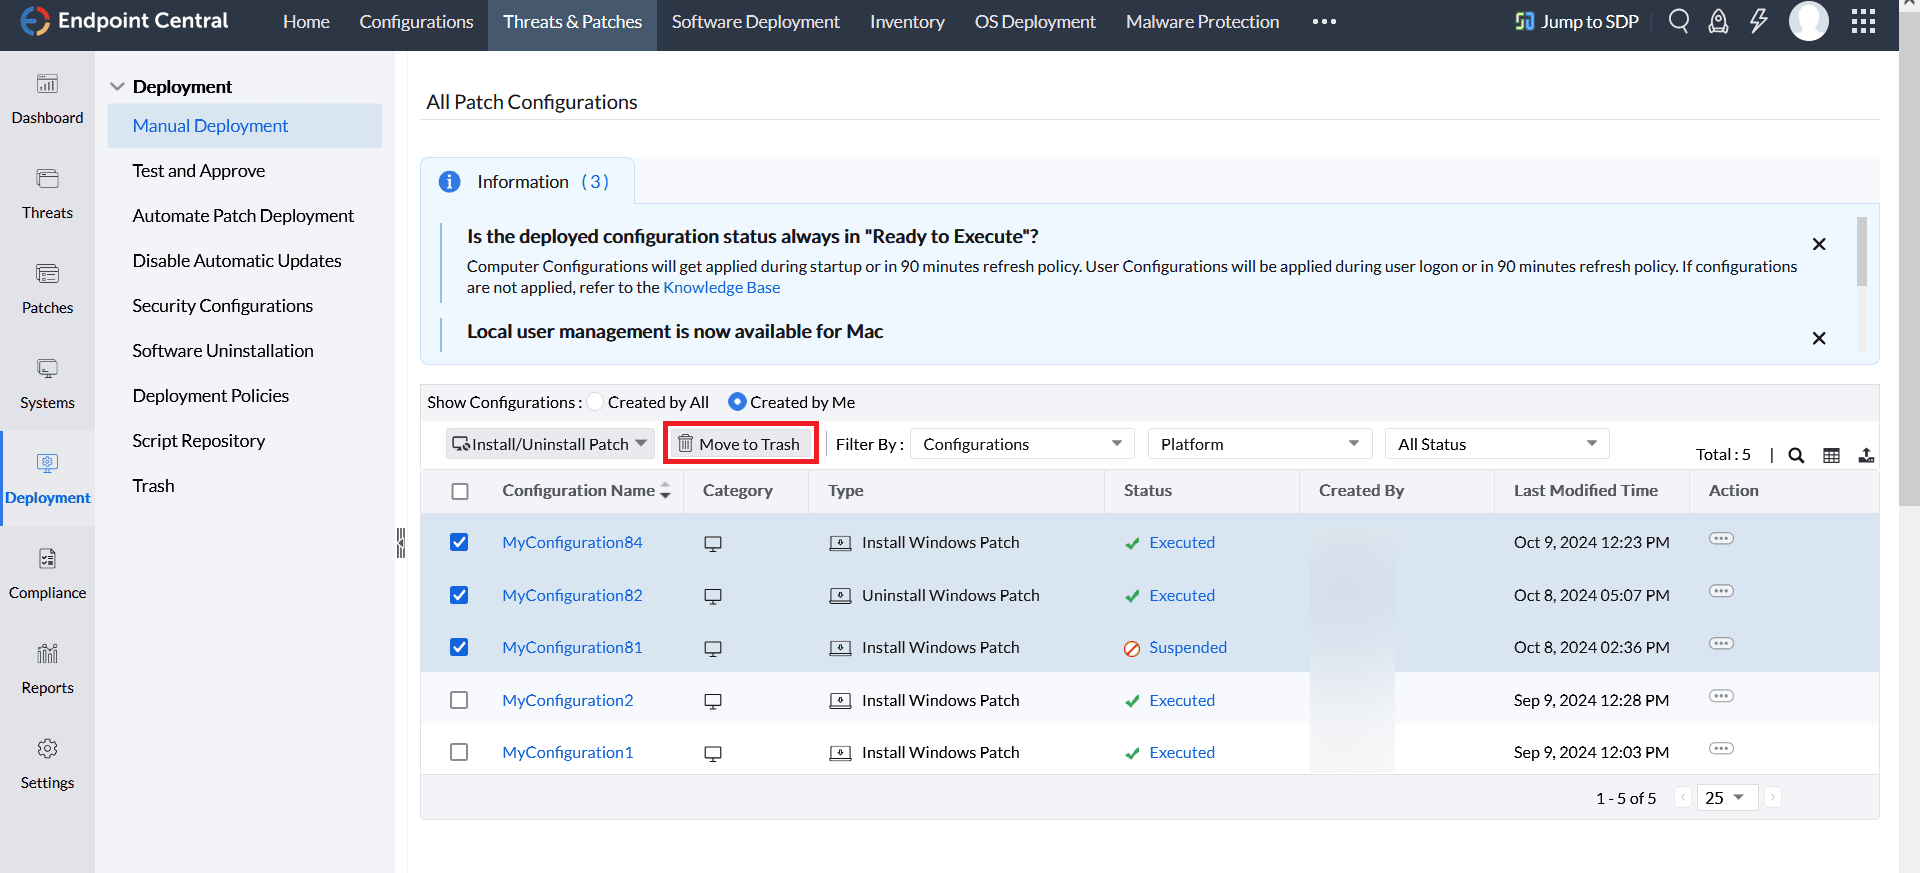Uncheck the MyConfiguration82 row checkbox

coord(459,595)
